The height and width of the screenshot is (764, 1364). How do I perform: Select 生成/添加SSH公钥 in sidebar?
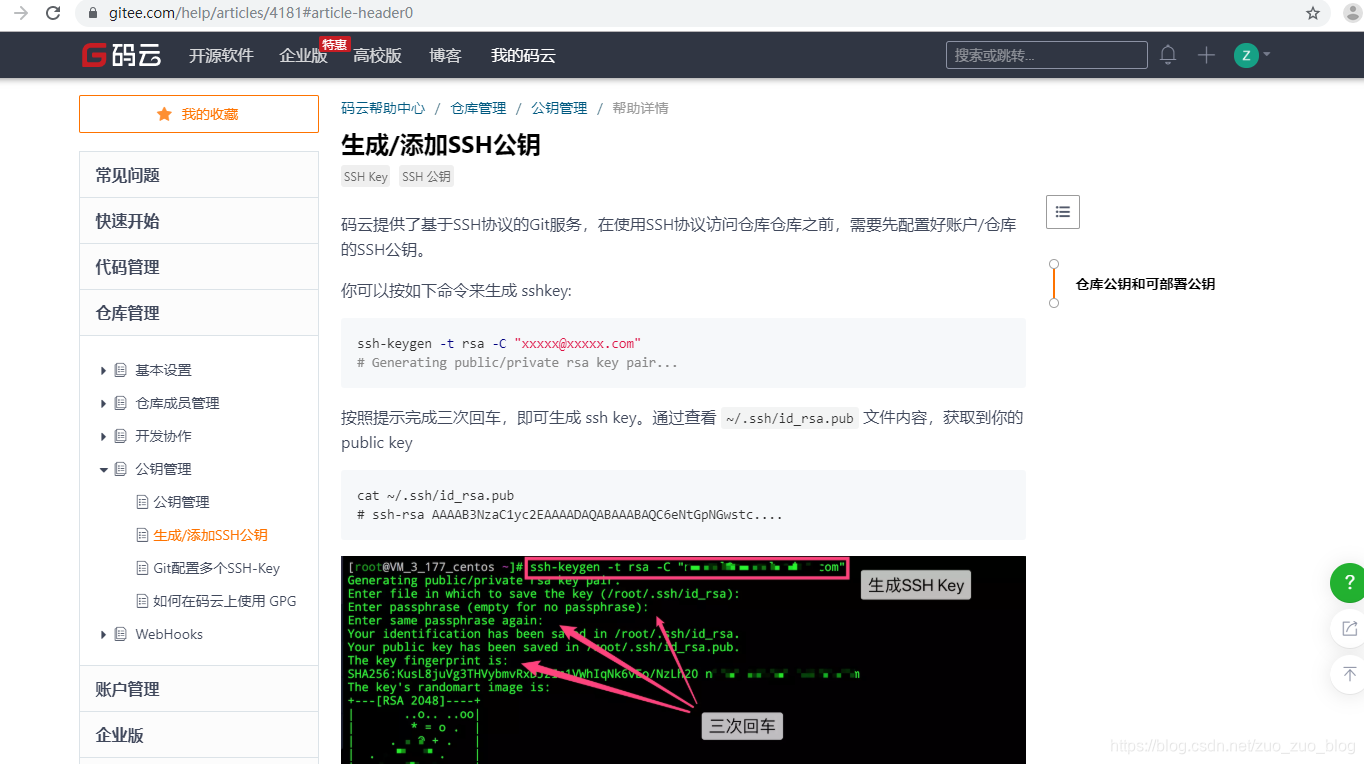tap(210, 535)
